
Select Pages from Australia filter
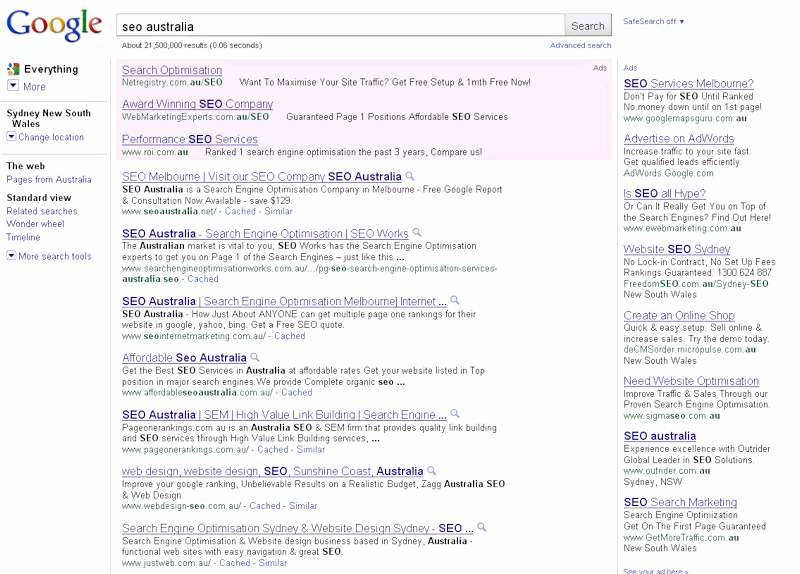click(49, 180)
